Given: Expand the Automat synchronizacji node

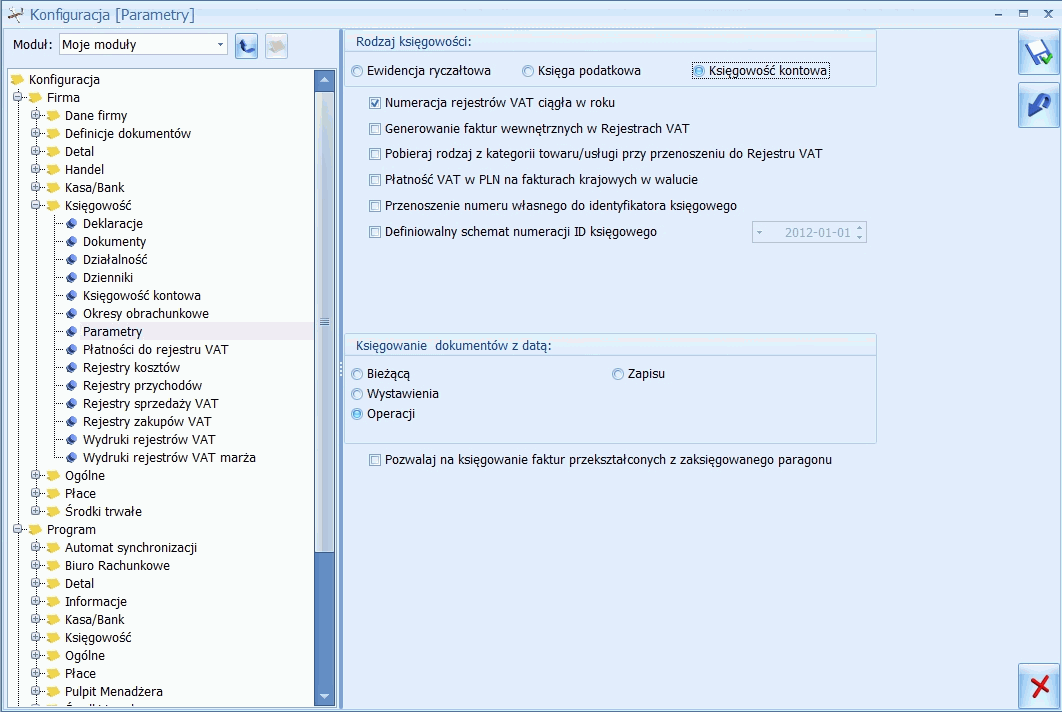Looking at the screenshot, I should point(36,547).
